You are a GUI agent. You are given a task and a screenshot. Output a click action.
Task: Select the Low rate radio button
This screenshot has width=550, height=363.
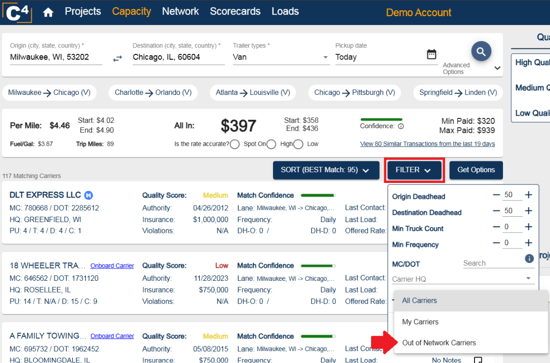click(298, 144)
